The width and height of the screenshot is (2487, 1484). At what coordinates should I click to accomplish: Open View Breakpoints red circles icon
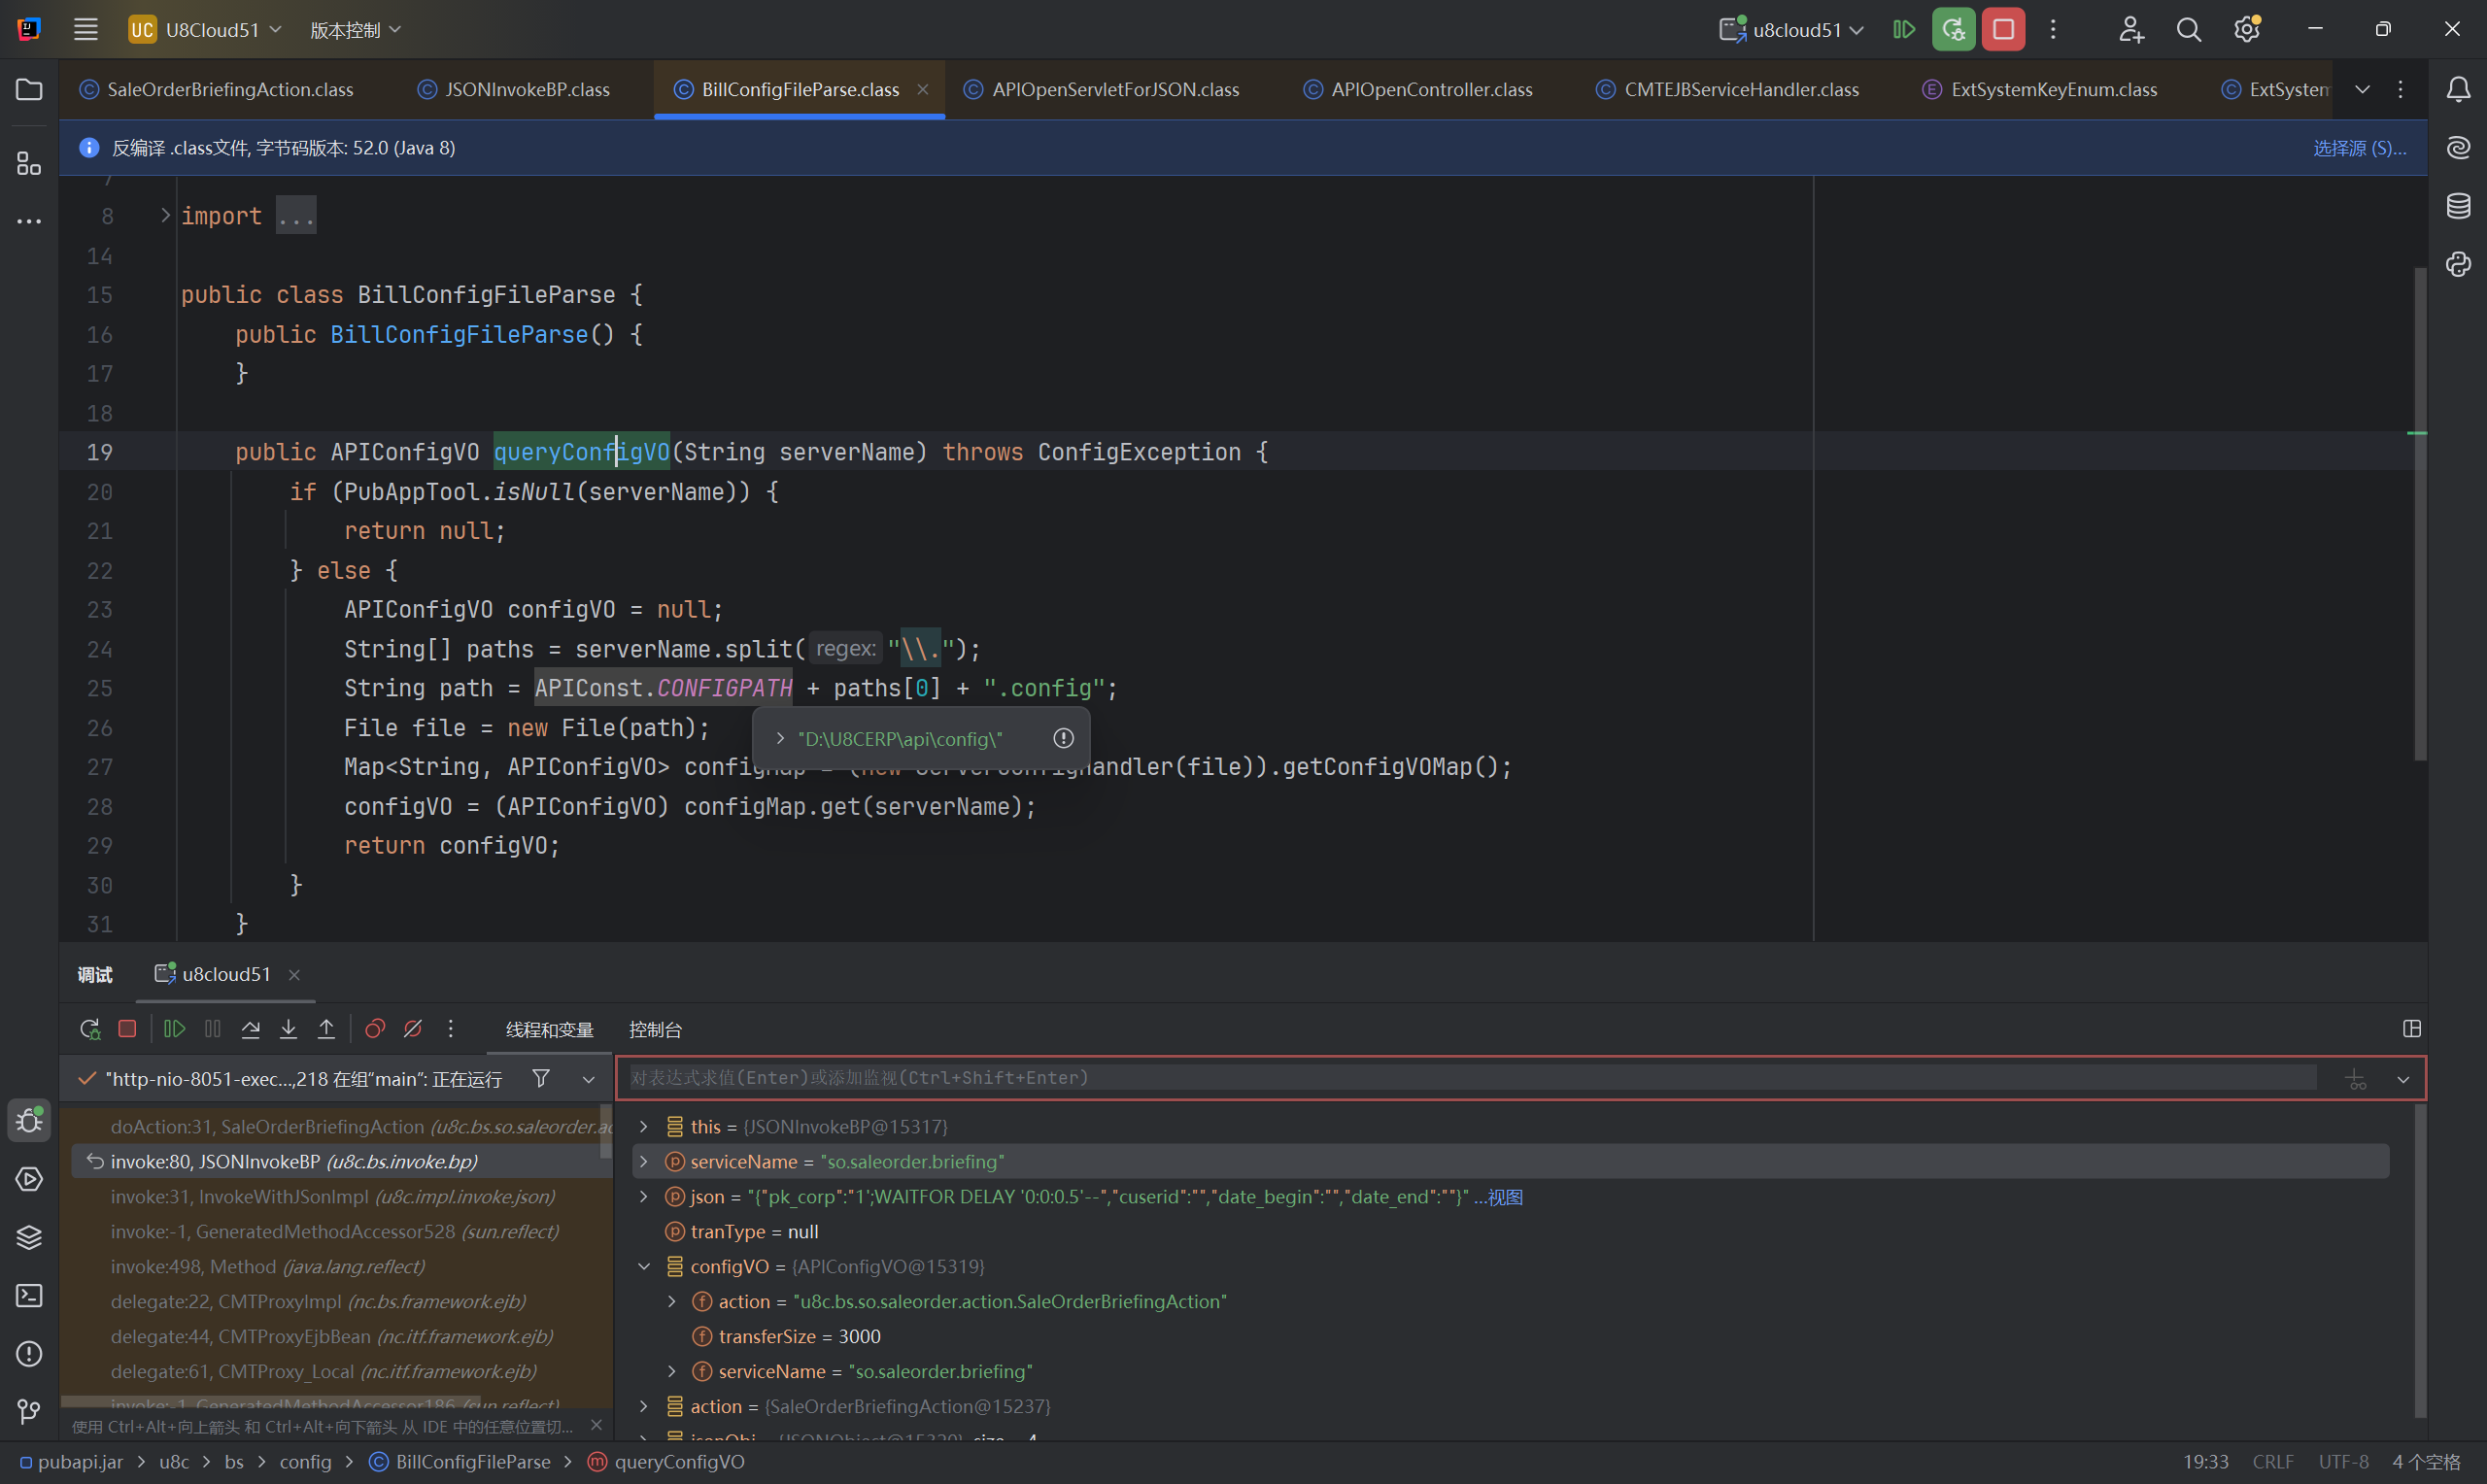point(375,1029)
